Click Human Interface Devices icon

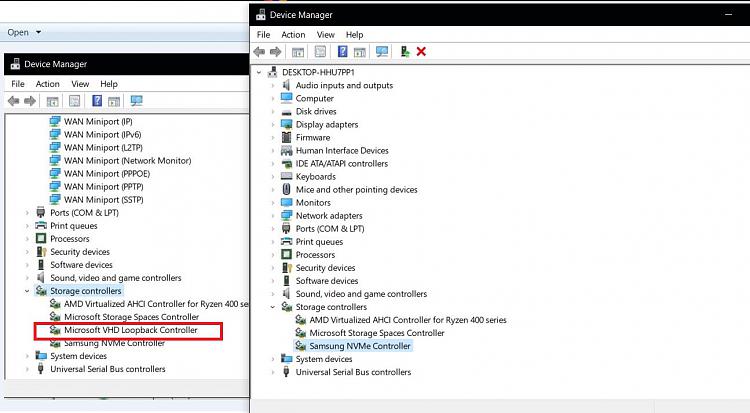click(286, 150)
